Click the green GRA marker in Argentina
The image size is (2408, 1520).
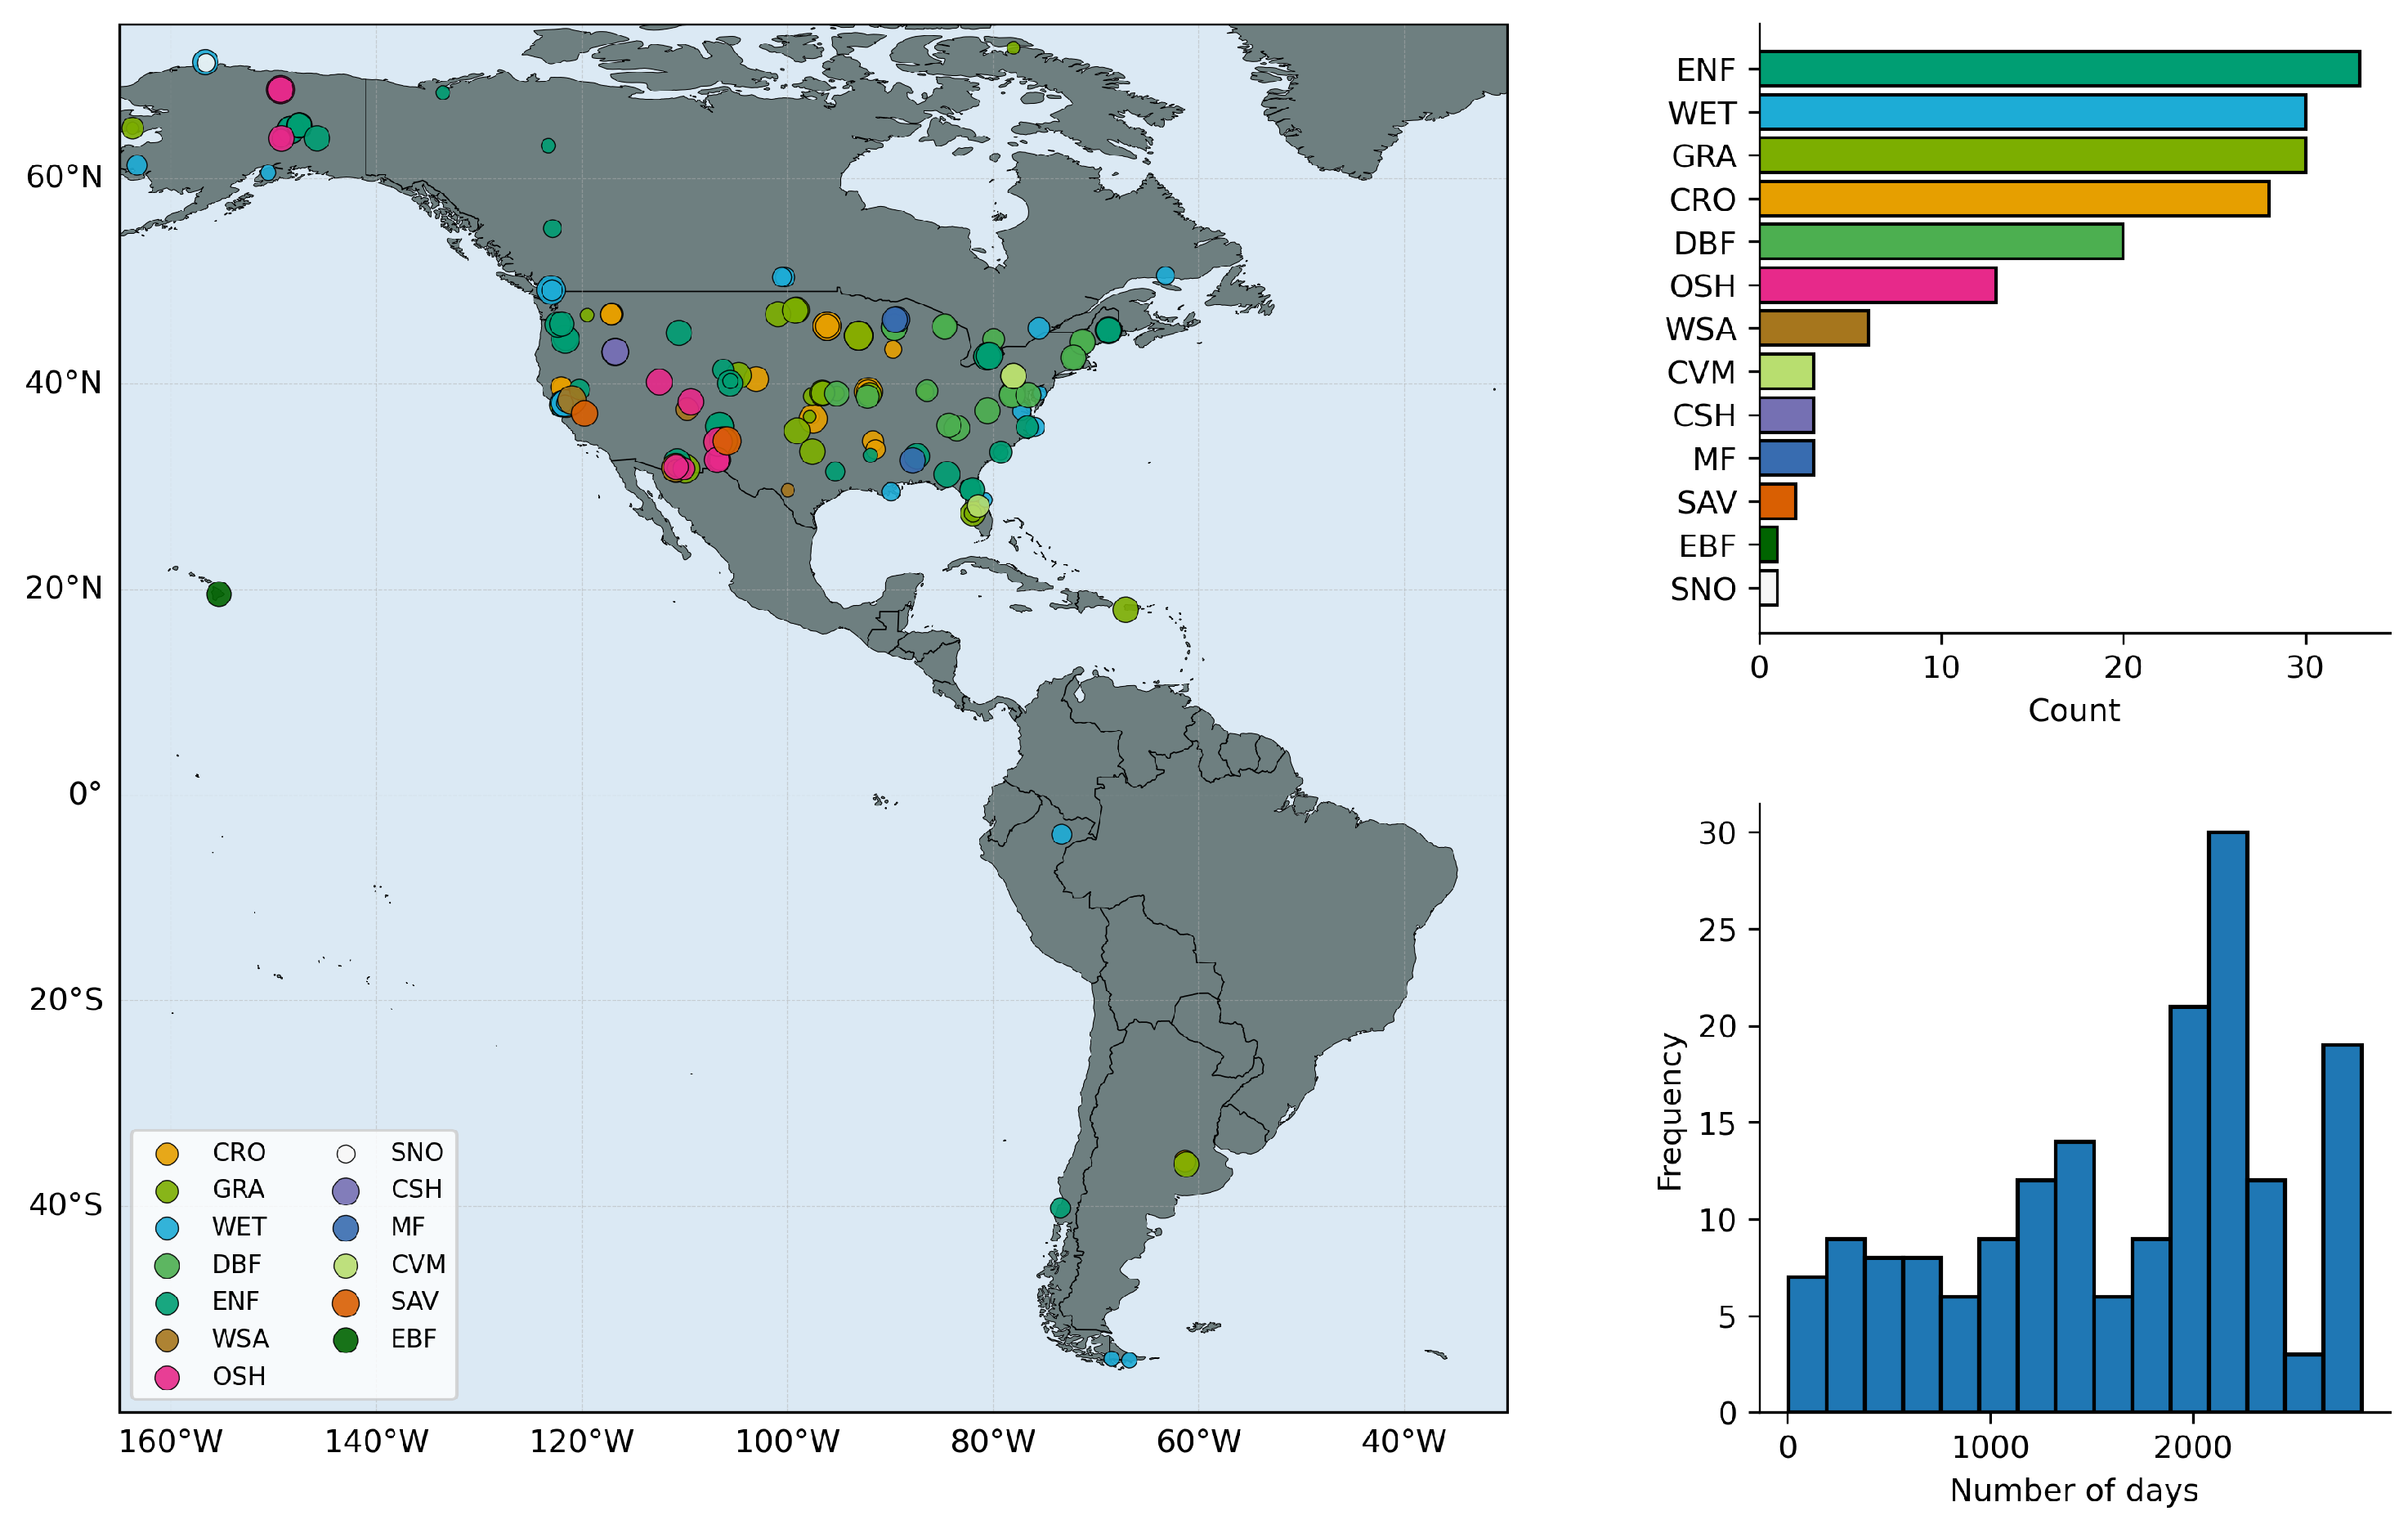(1186, 1164)
